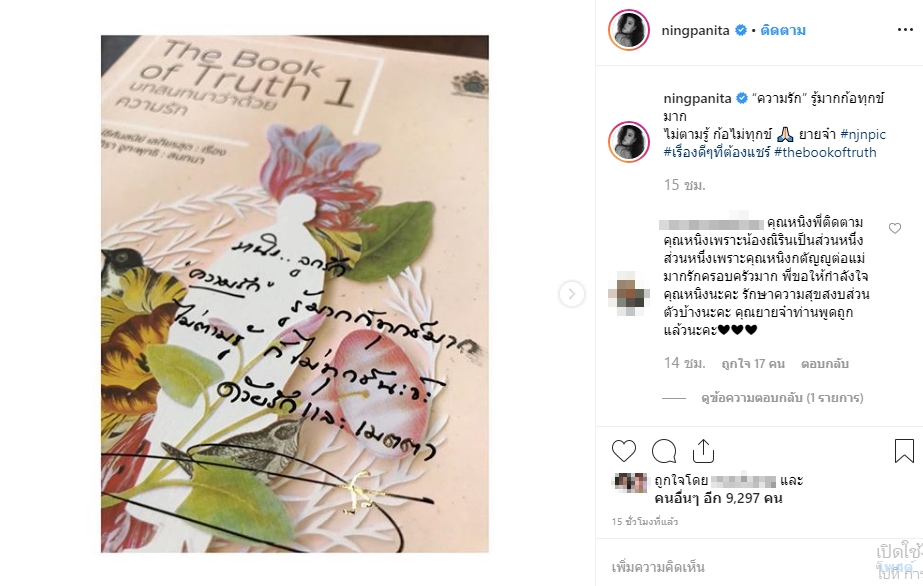The height and width of the screenshot is (586, 923).
Task: Like the post with the heart icon
Action: coord(624,451)
